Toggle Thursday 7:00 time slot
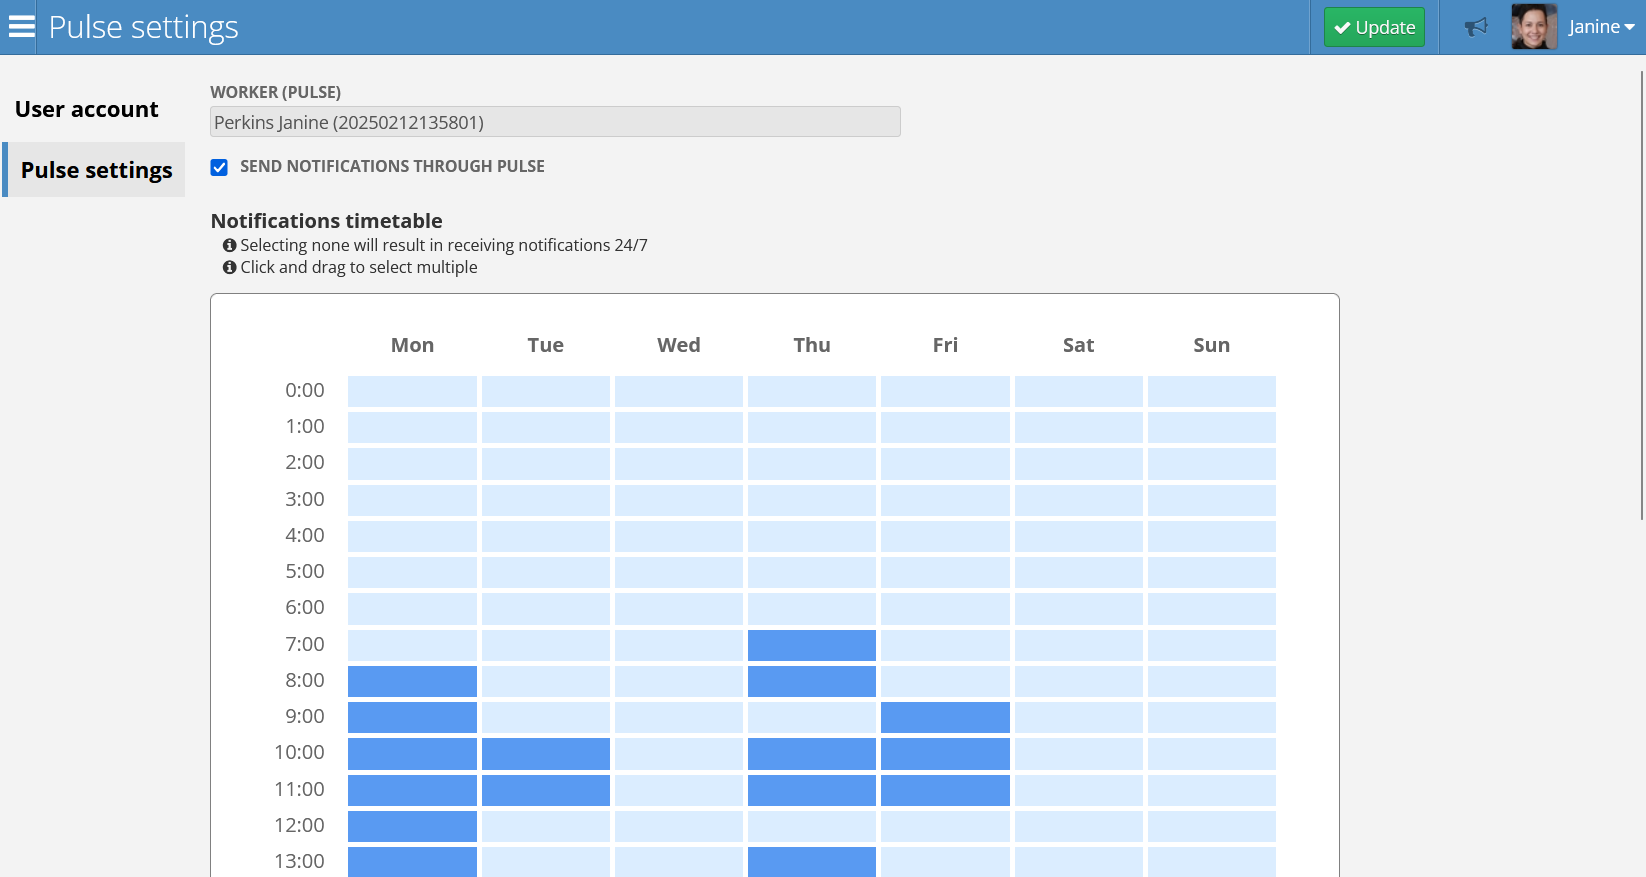Image resolution: width=1646 pixels, height=877 pixels. (812, 645)
